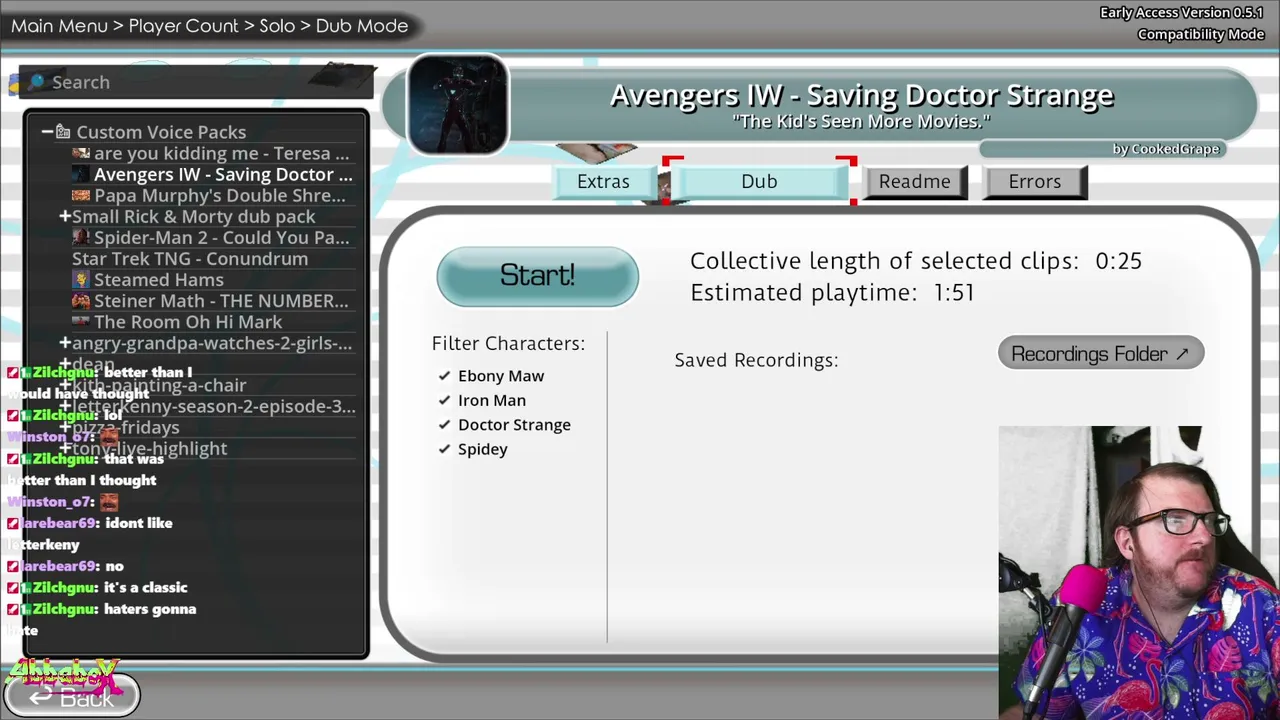The image size is (1280, 720).
Task: Click The Room Oh Hi Mark thumbnail icon
Action: [x=81, y=321]
